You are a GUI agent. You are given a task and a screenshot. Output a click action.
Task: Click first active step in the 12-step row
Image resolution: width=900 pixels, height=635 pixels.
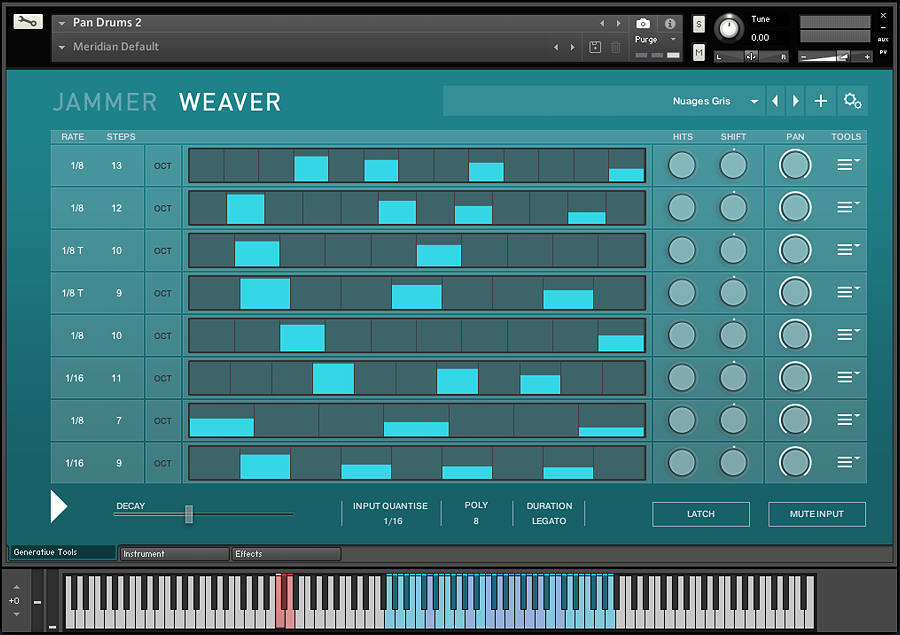(x=246, y=209)
